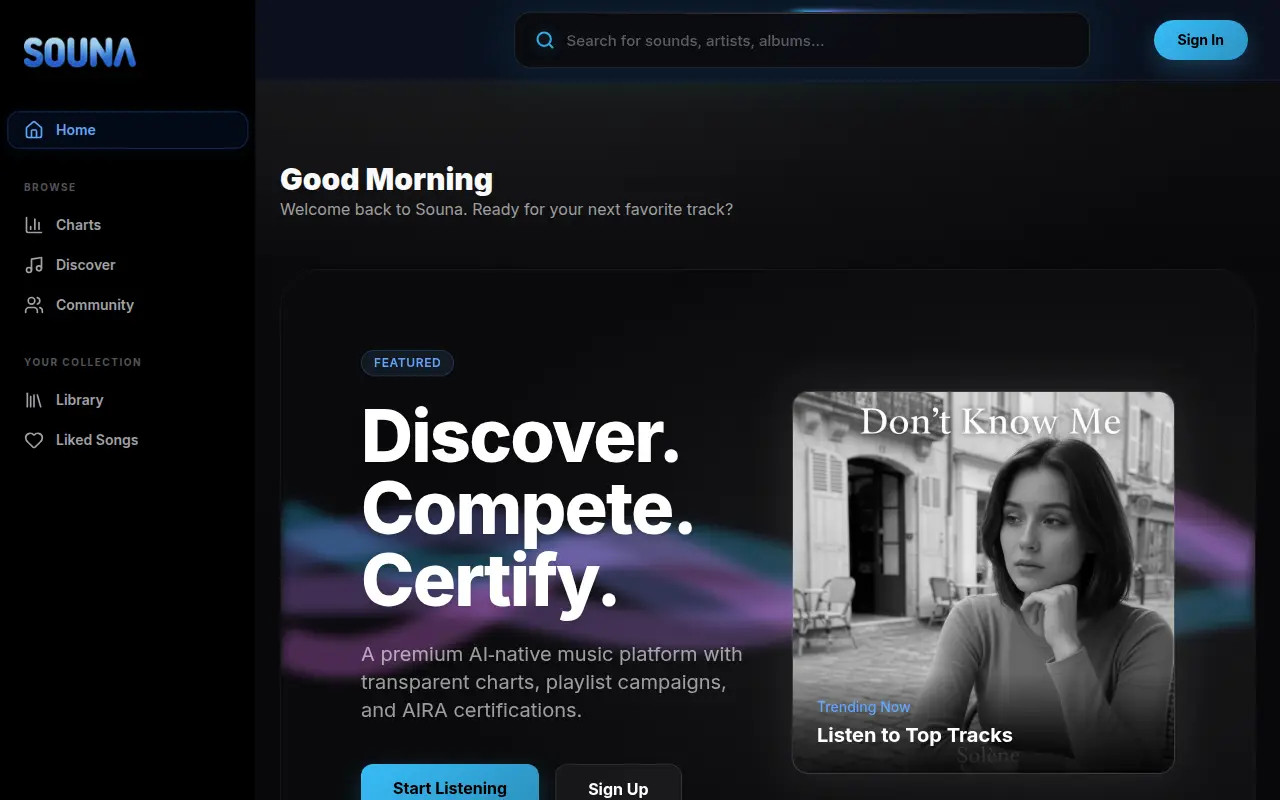Select Liked Songs label in sidebar

(97, 440)
